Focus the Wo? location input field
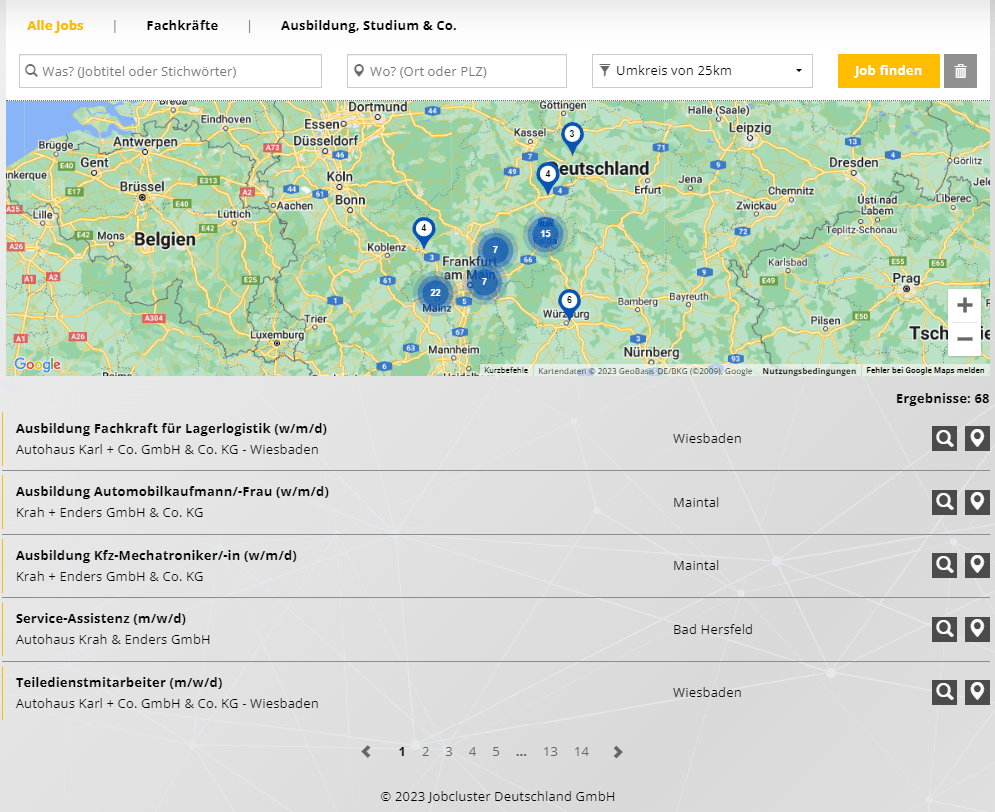The image size is (995, 812). (457, 71)
